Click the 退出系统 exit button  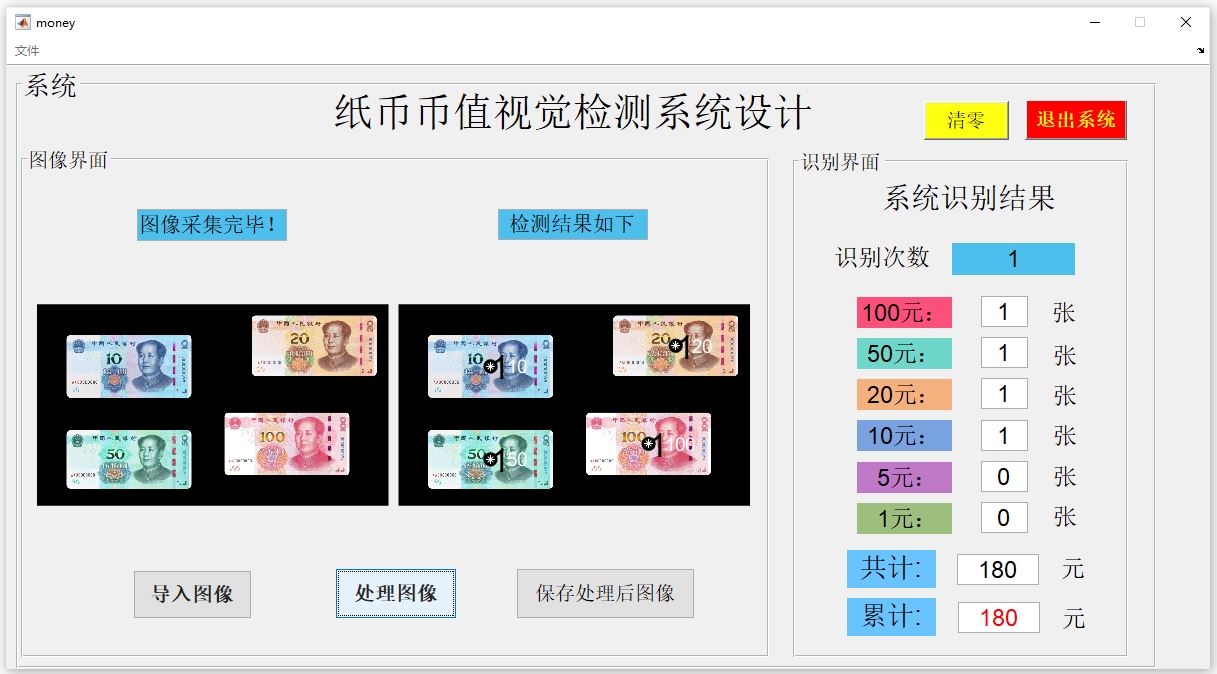(1076, 120)
